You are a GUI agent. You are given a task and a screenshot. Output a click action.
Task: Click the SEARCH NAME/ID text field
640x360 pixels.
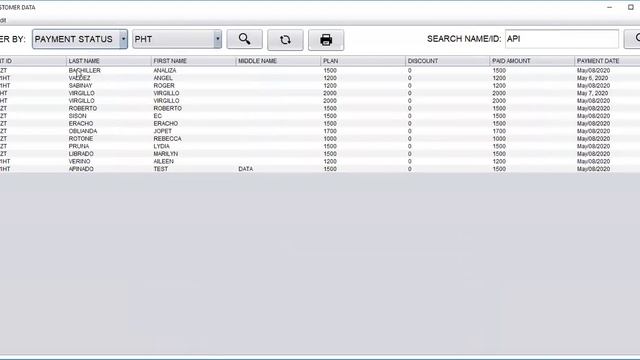[562, 39]
